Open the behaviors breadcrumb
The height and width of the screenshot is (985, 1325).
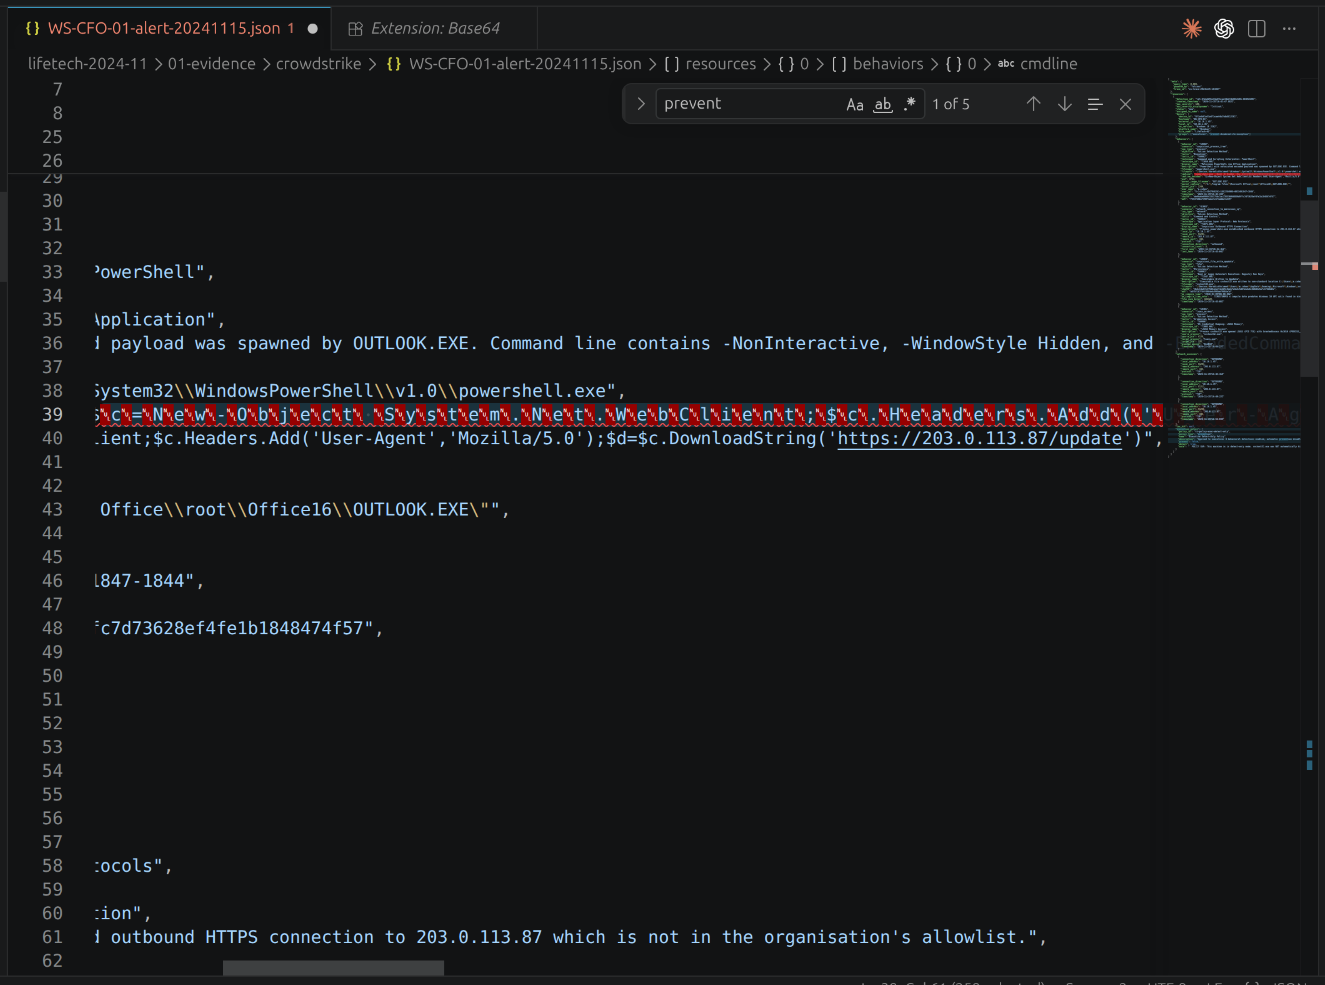888,64
